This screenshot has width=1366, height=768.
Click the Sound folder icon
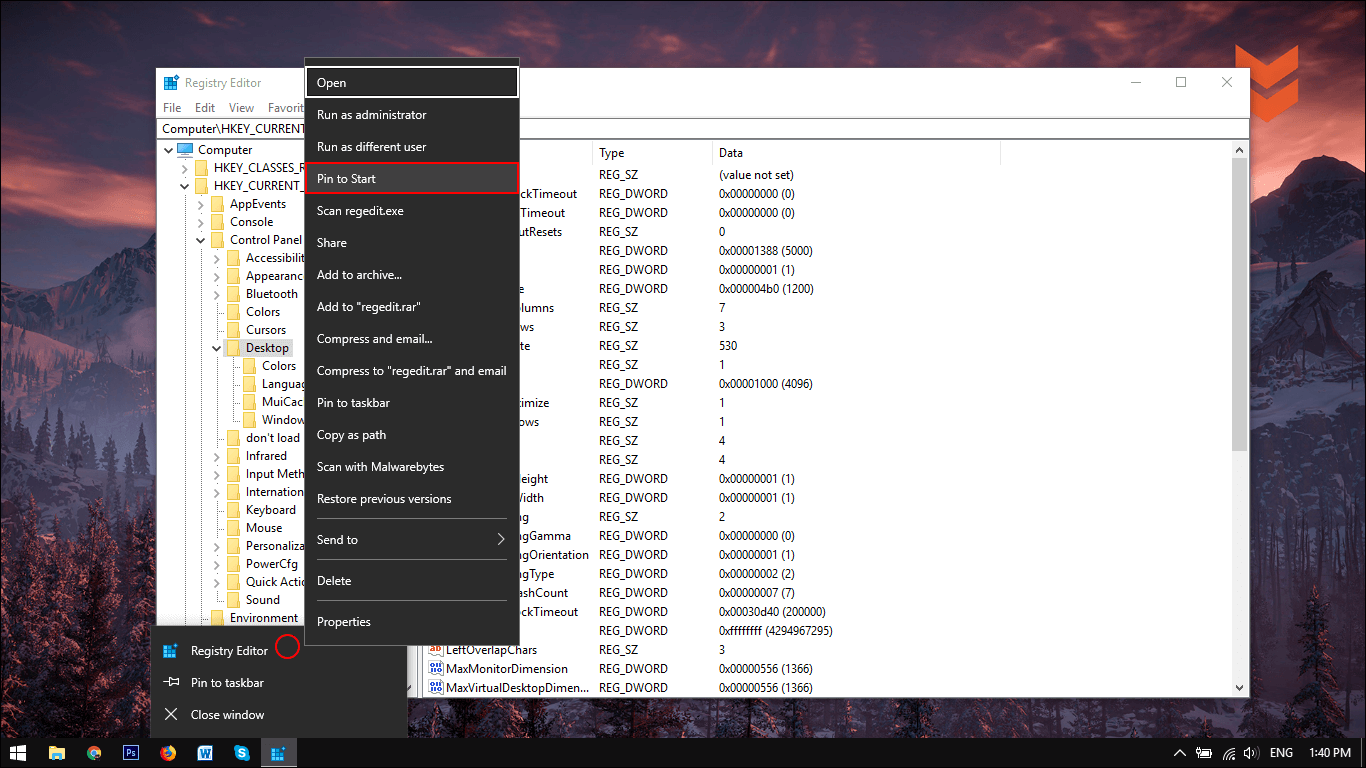pos(233,599)
